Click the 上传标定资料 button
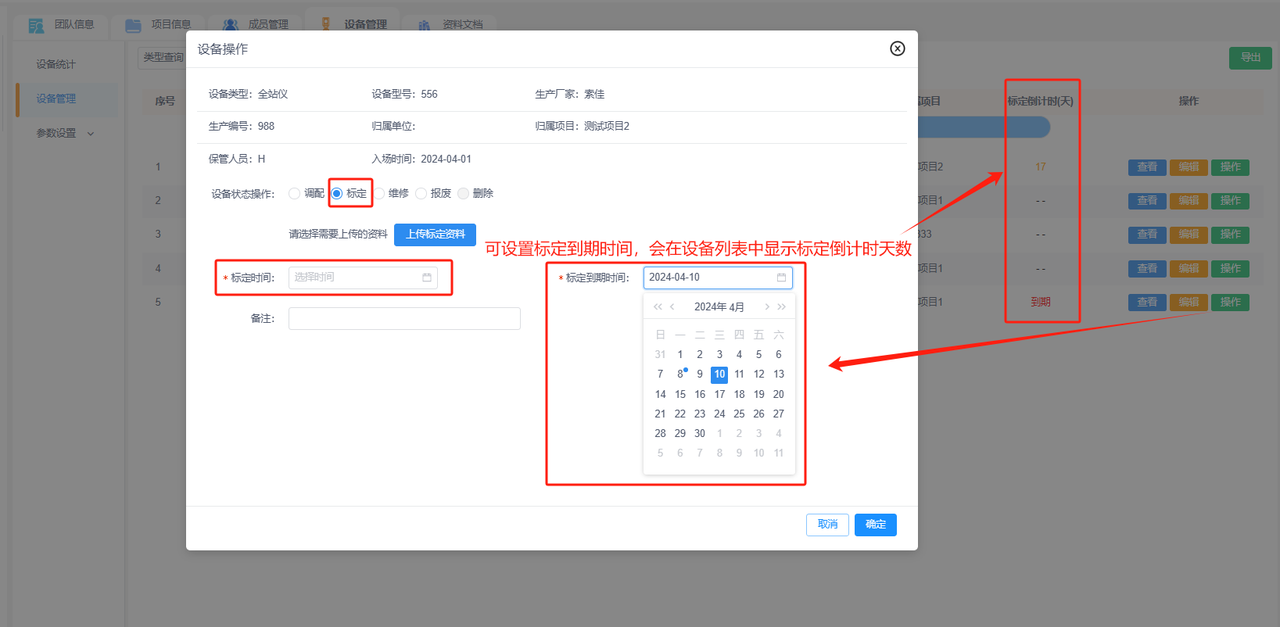The height and width of the screenshot is (627, 1280). coord(435,234)
